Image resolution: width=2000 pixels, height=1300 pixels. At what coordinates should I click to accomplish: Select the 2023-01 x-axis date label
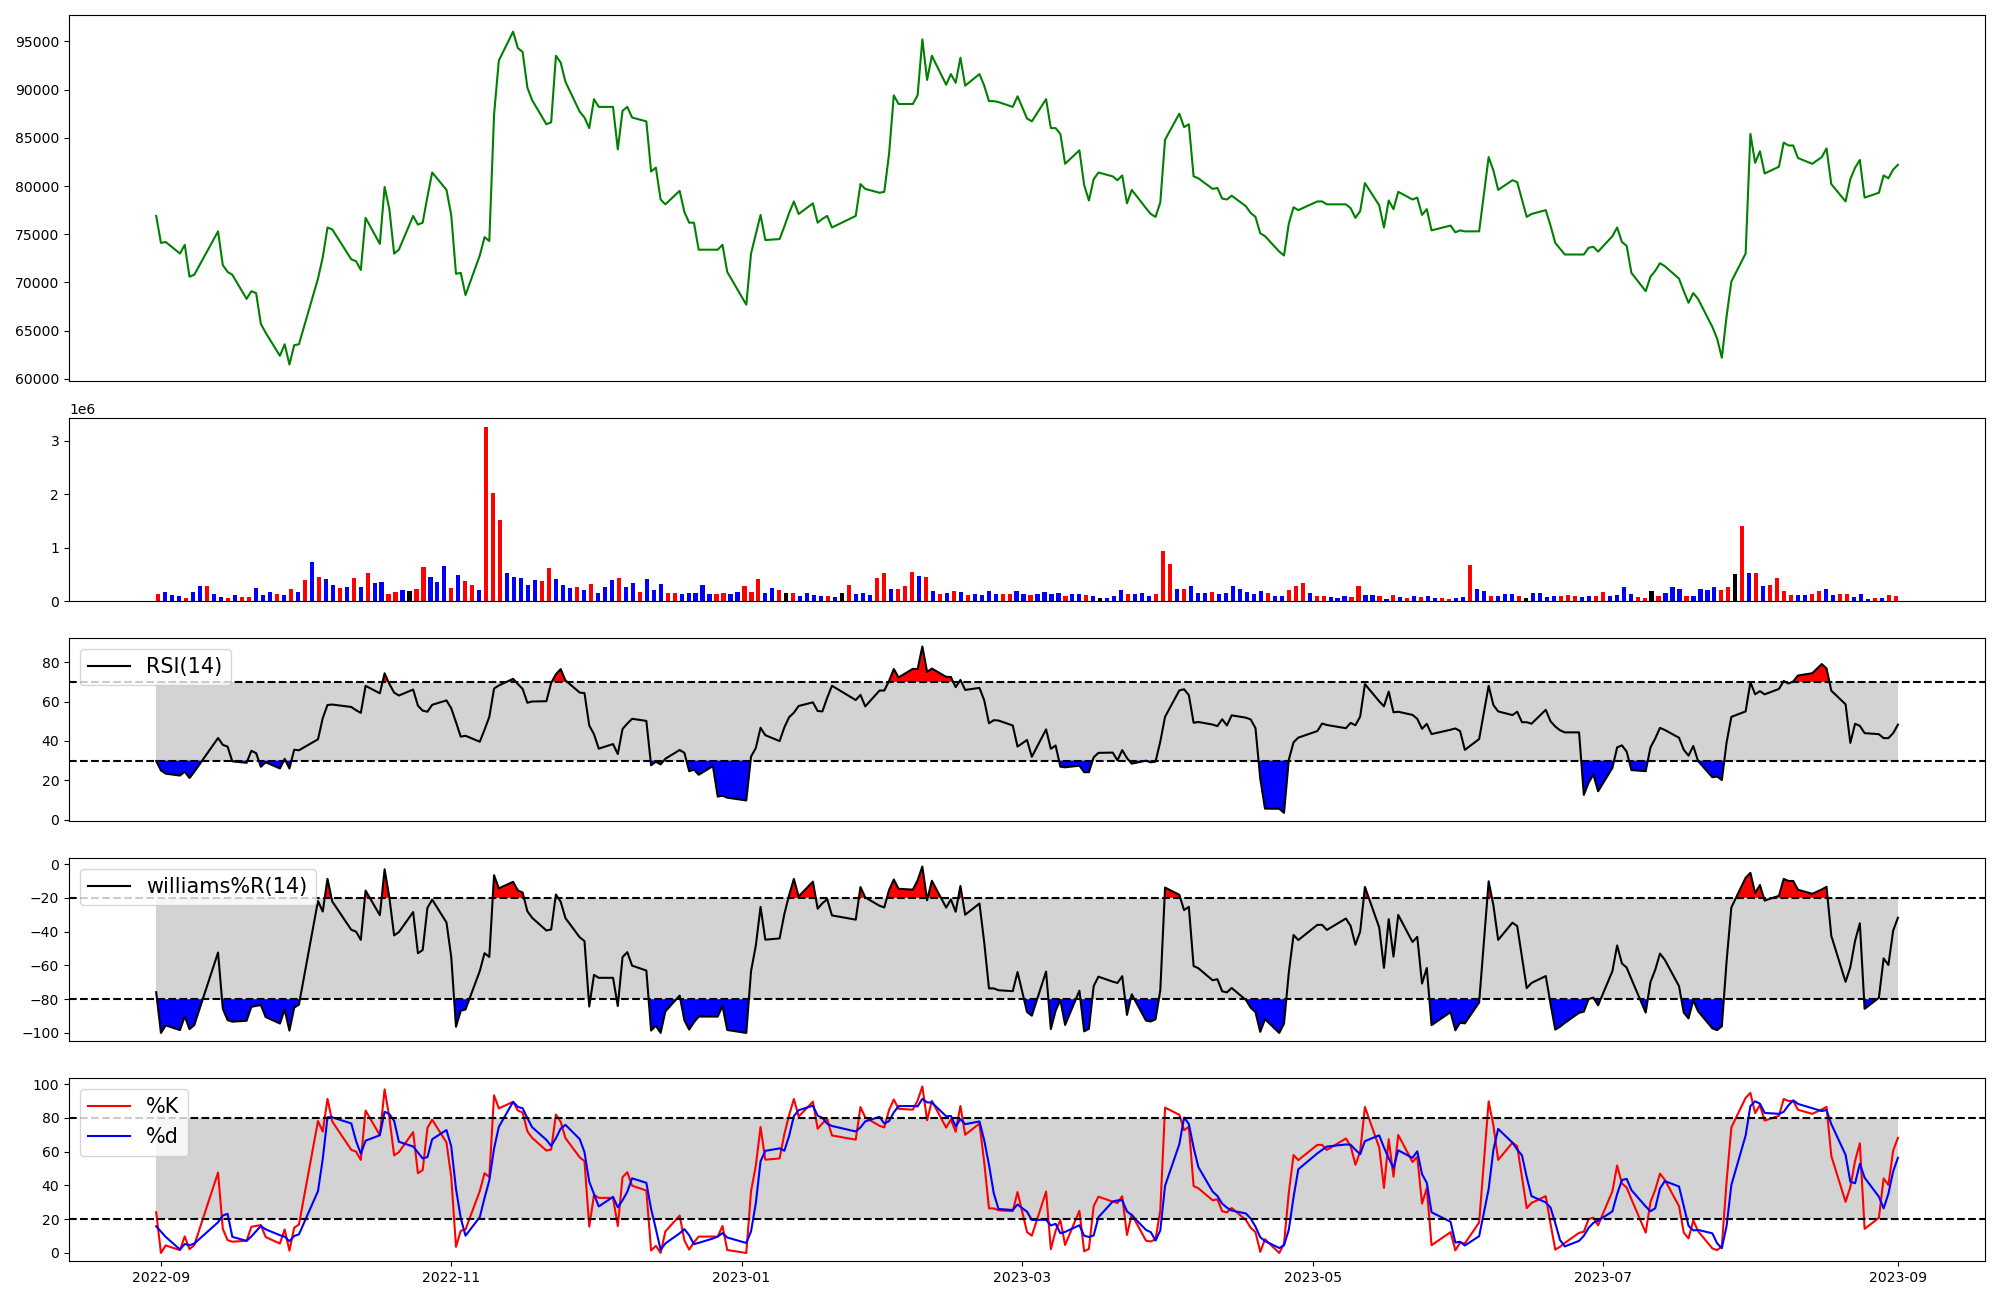(x=741, y=1277)
